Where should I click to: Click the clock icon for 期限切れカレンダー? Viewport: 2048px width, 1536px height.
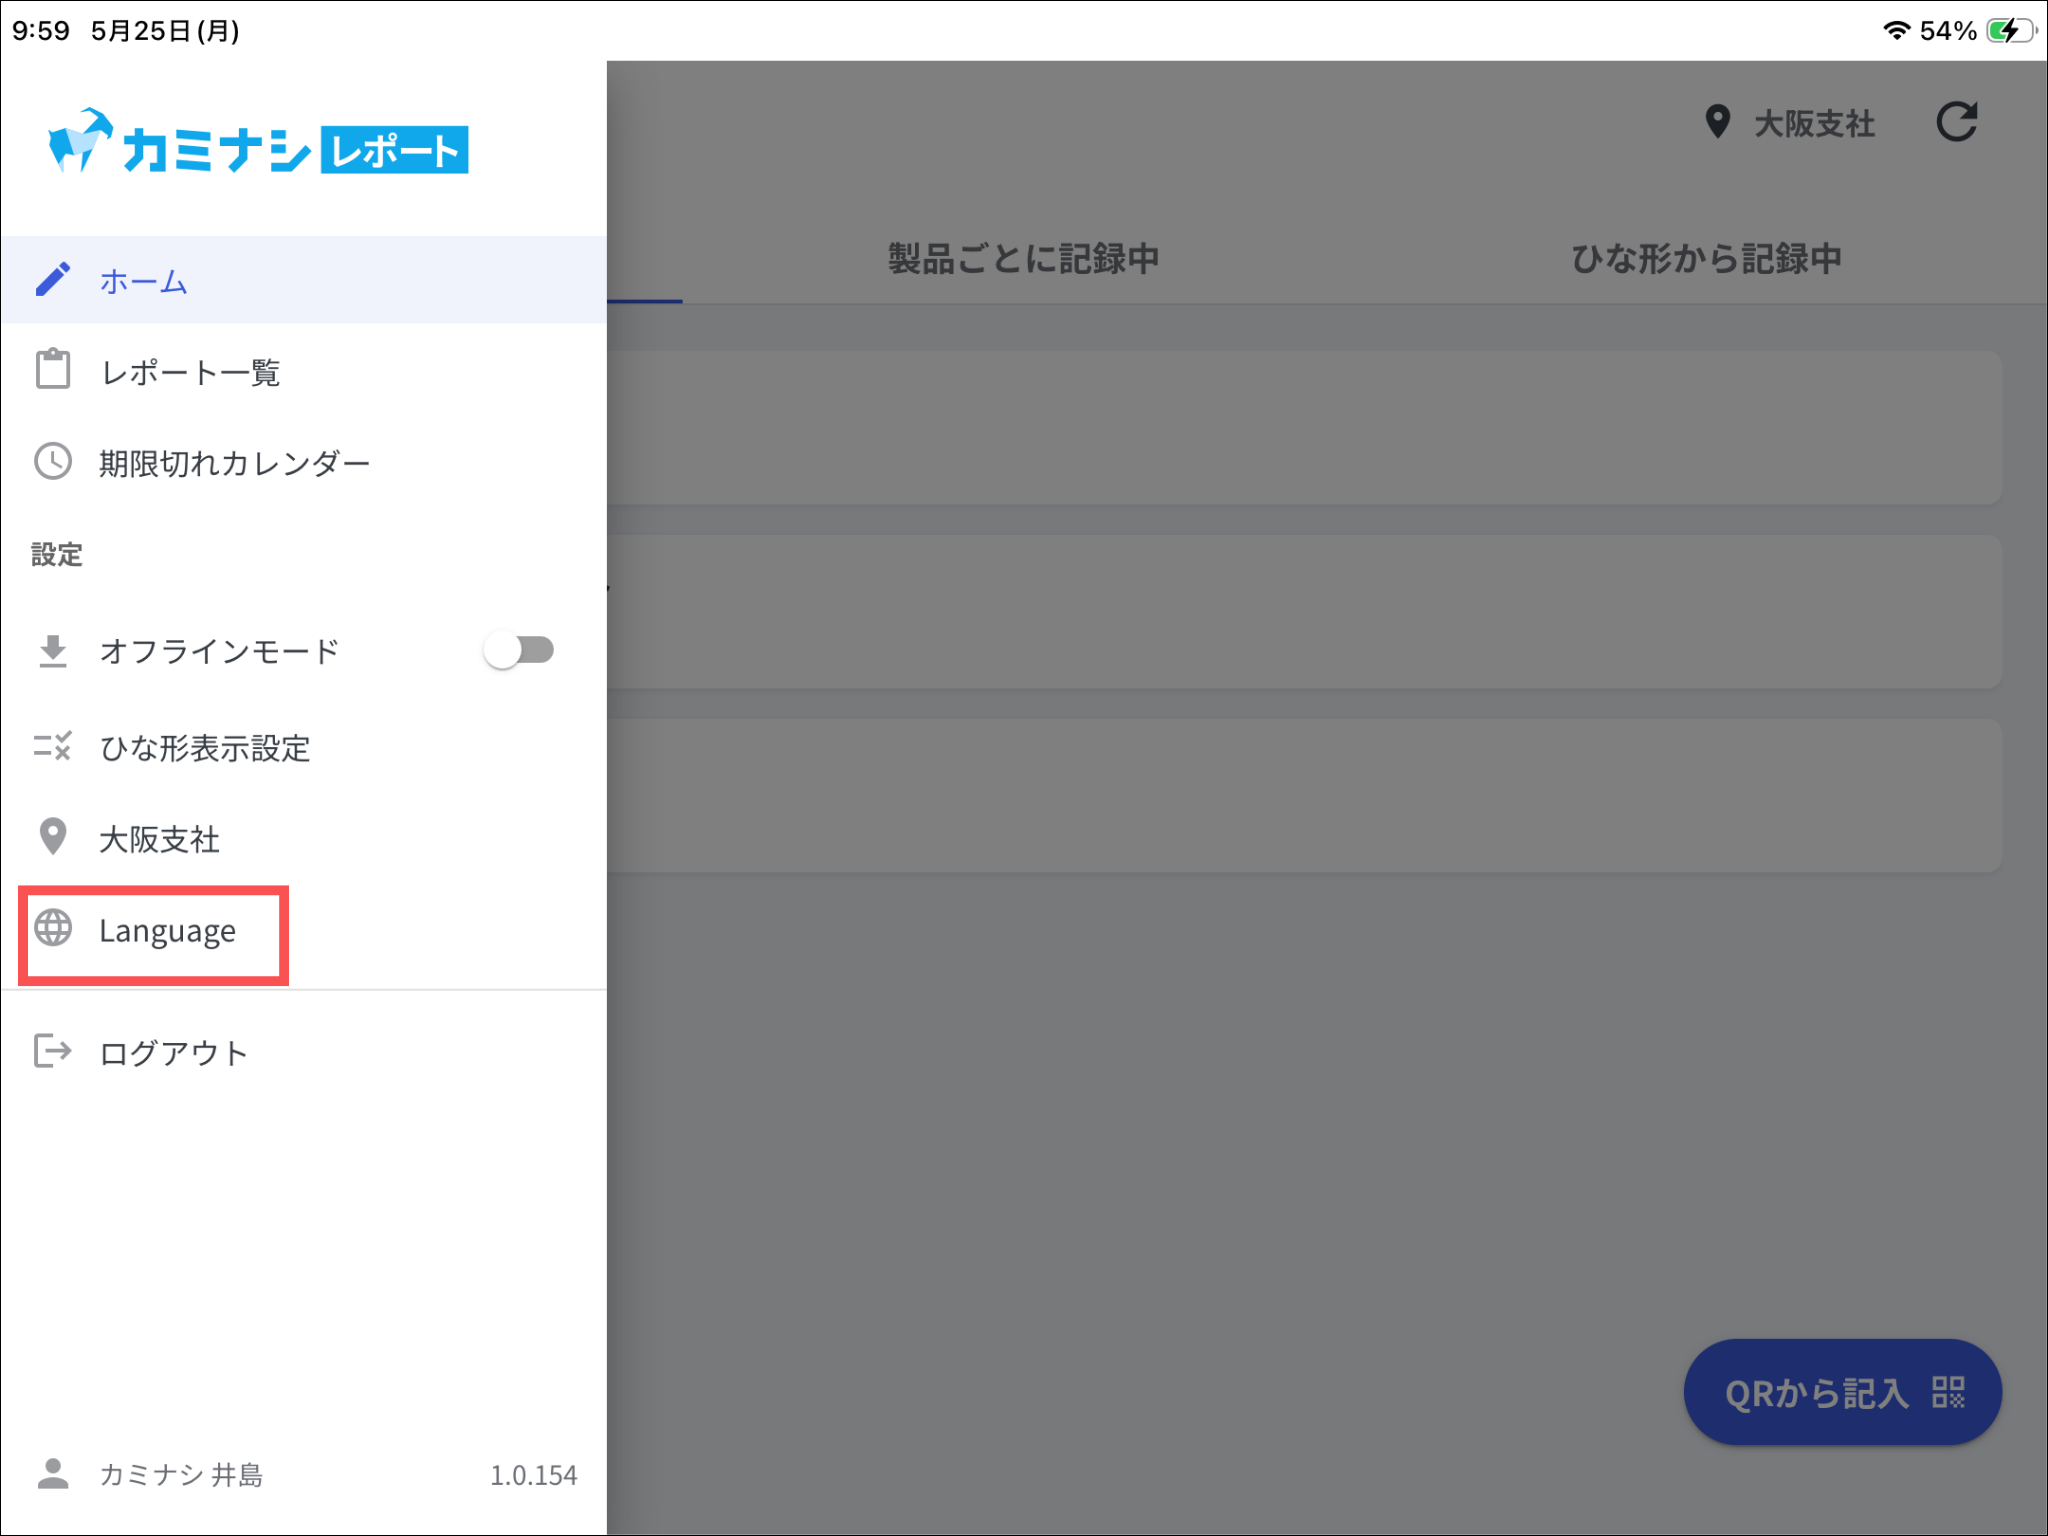[x=53, y=461]
